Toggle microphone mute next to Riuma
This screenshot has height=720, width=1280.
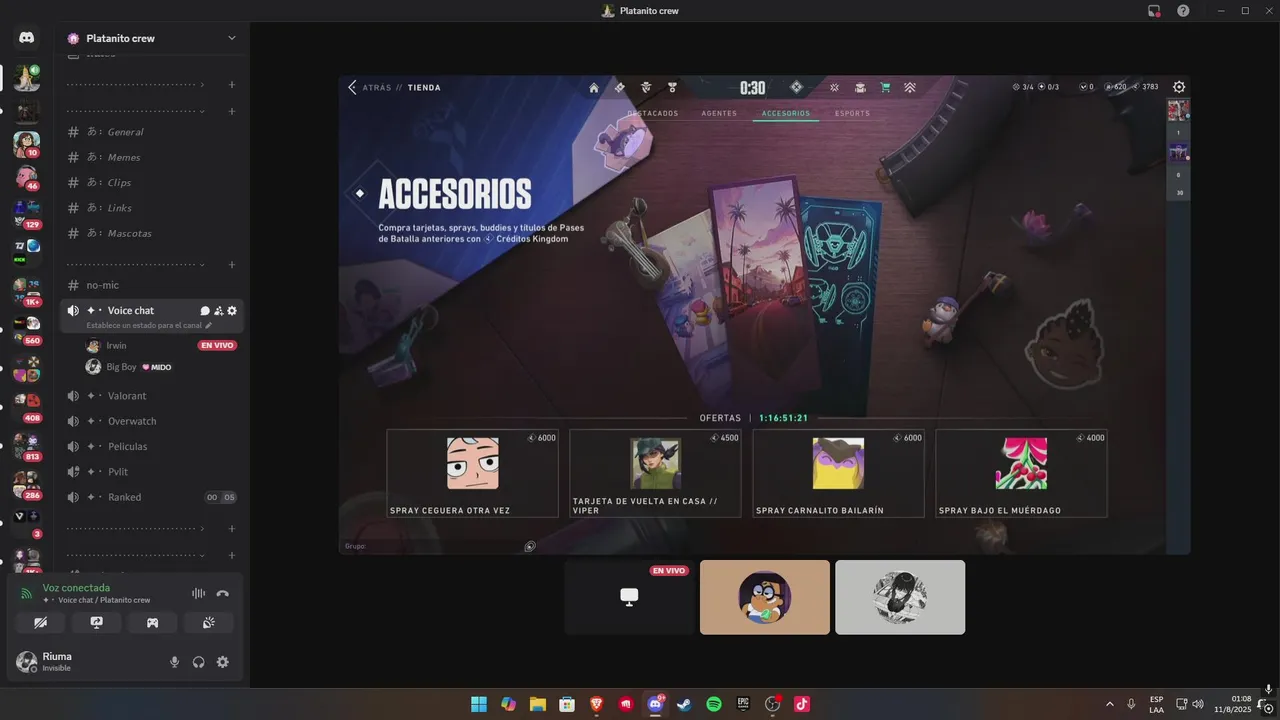pyautogui.click(x=175, y=662)
